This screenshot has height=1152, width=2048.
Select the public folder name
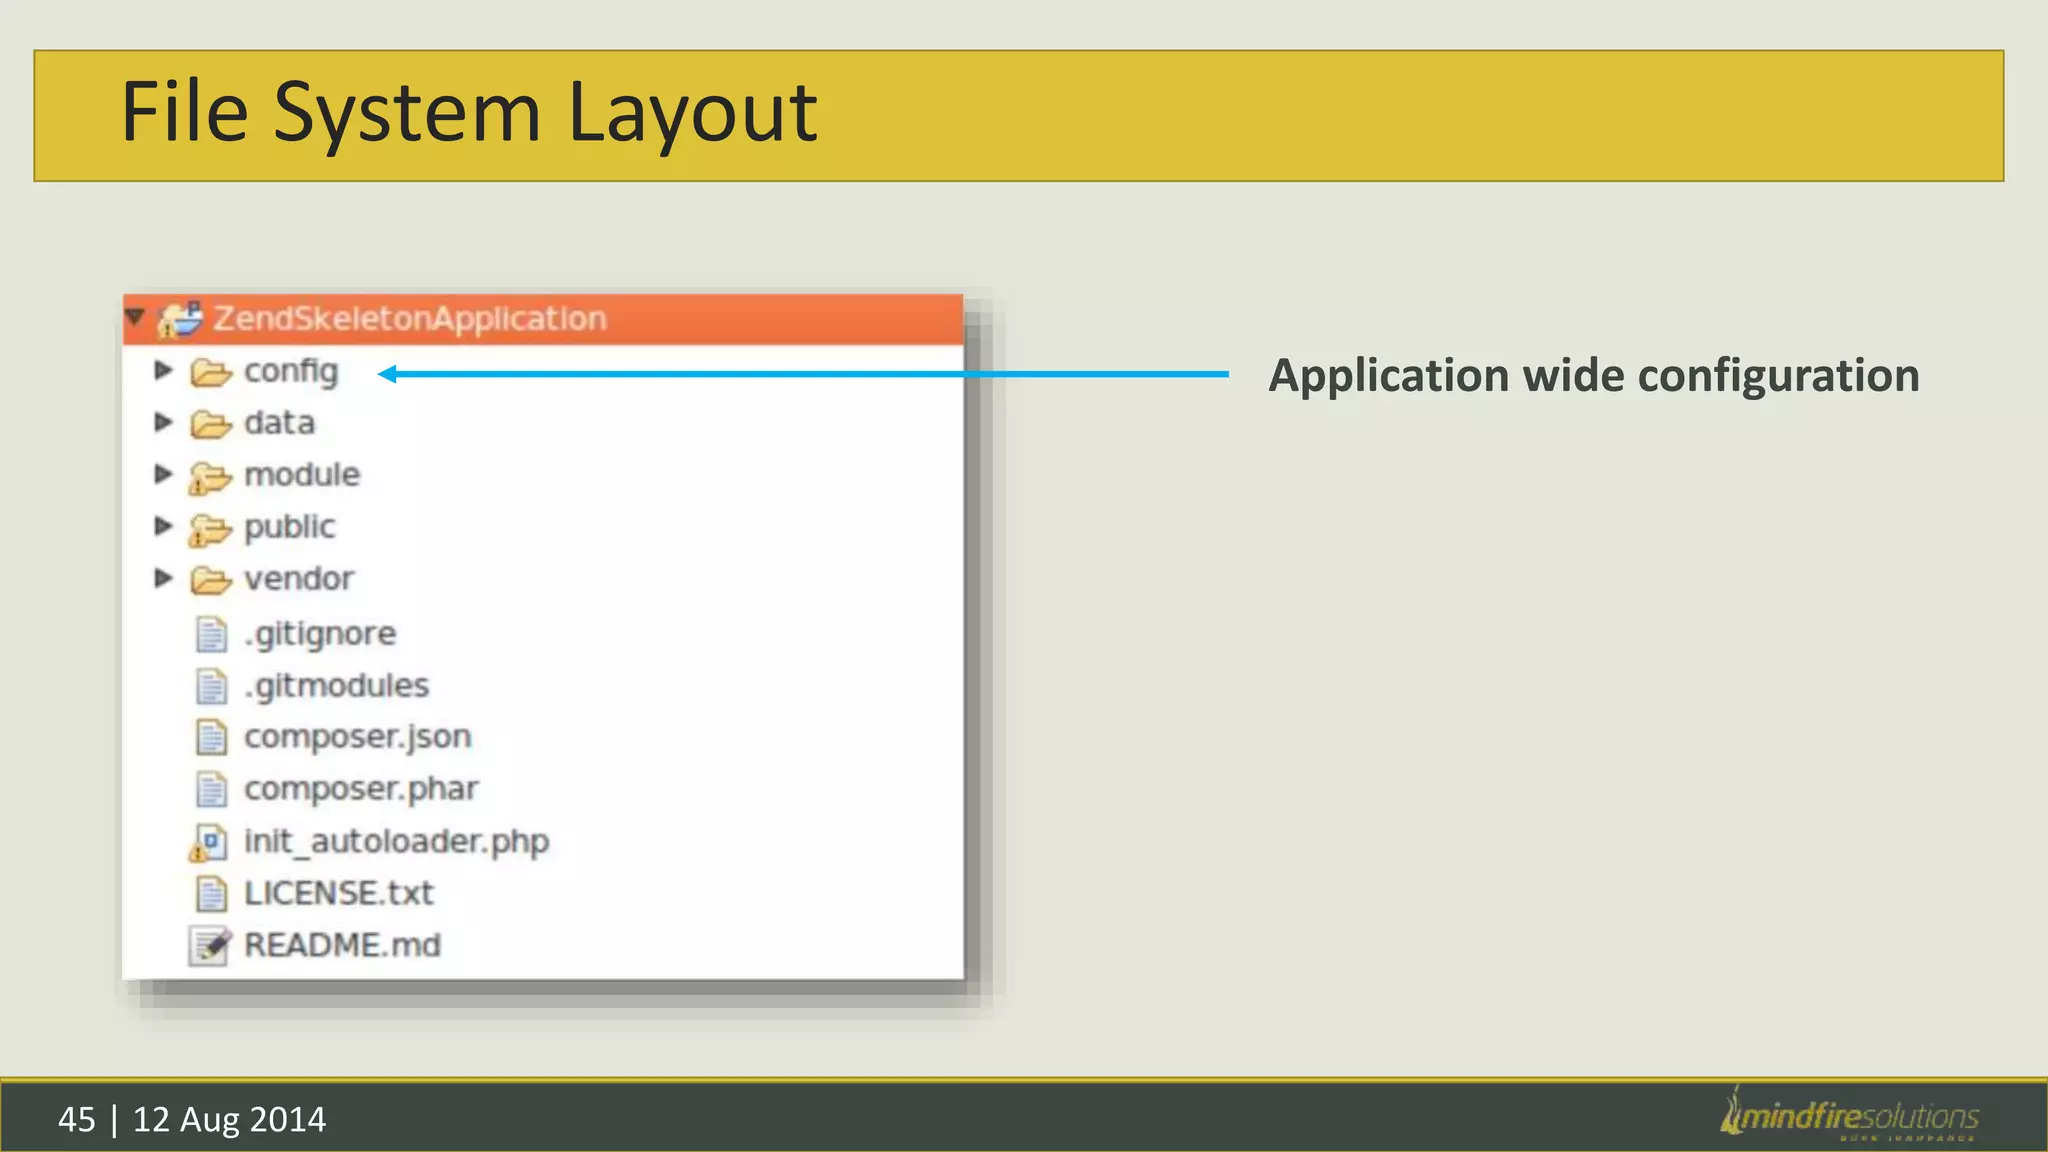point(290,528)
